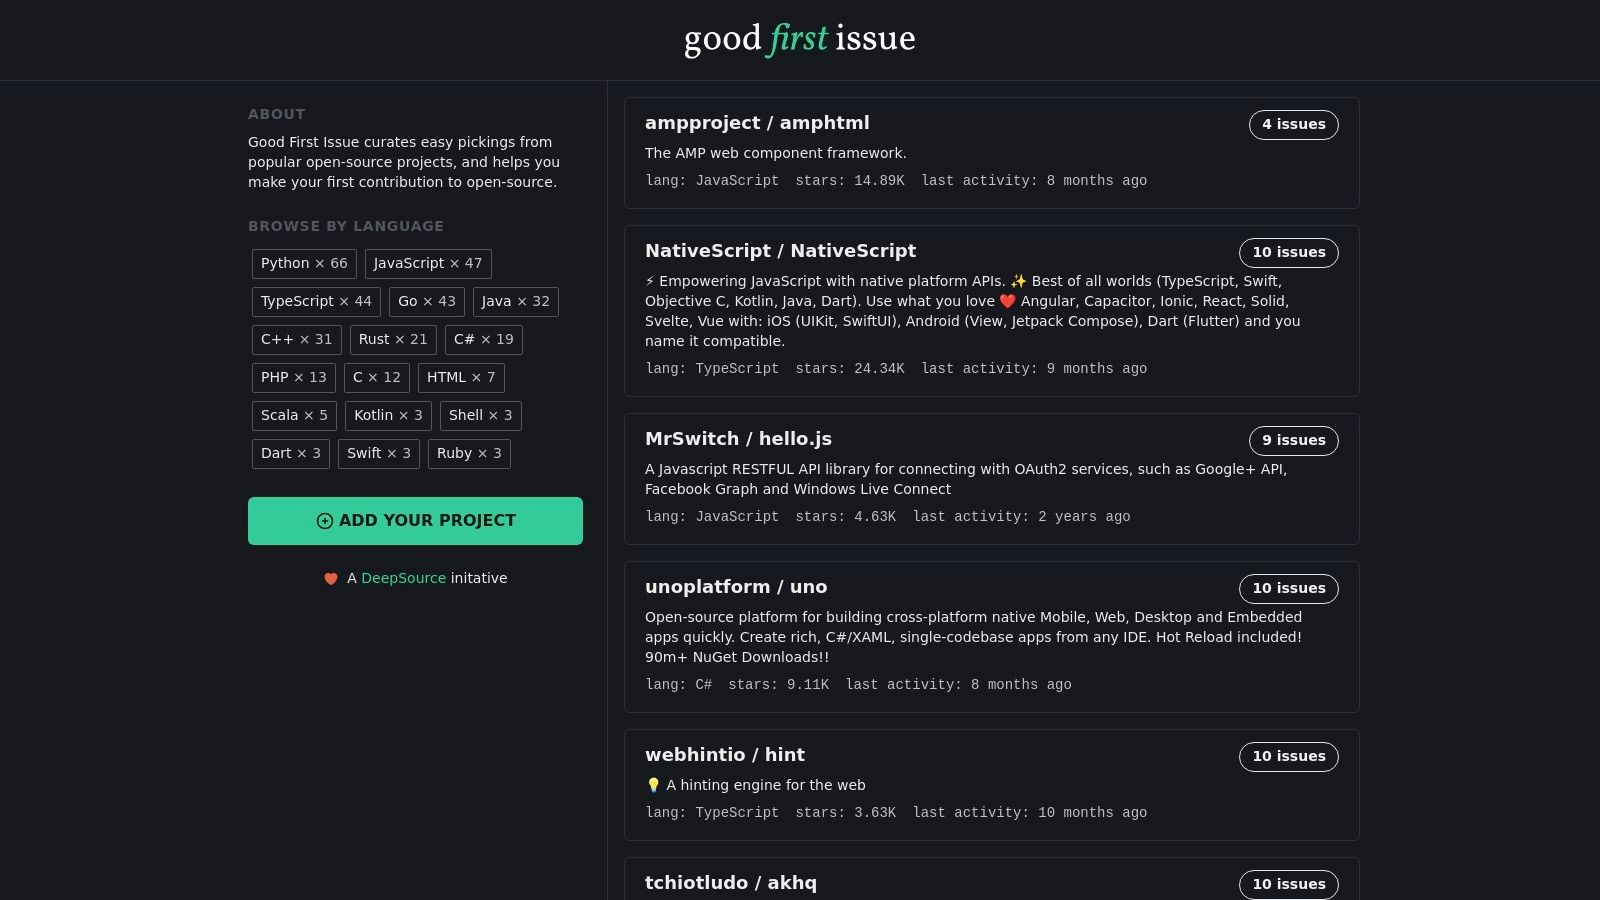Viewport: 1600px width, 900px height.
Task: Open the DeepSource link
Action: 403,579
